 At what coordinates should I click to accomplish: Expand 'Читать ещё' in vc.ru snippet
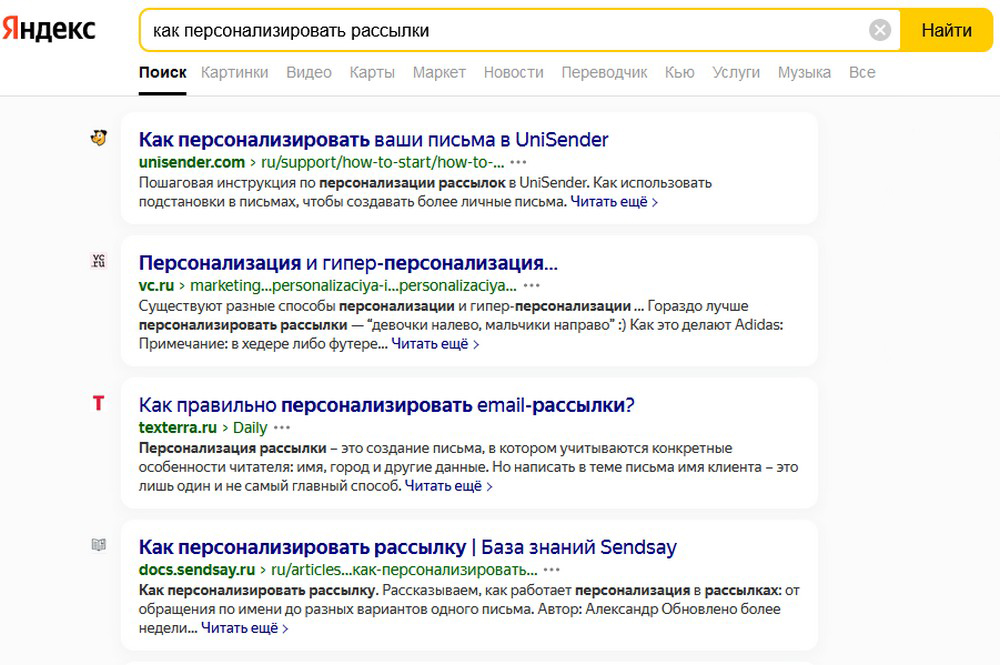pyautogui.click(x=435, y=344)
